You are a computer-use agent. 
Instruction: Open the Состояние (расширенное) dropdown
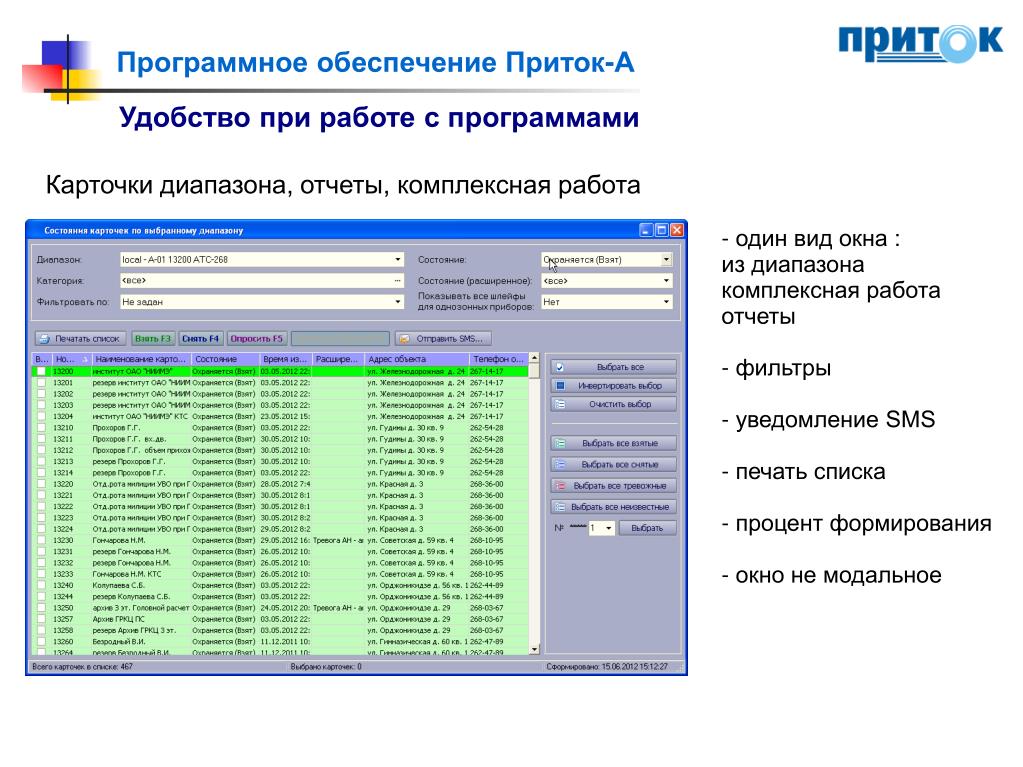tap(666, 280)
